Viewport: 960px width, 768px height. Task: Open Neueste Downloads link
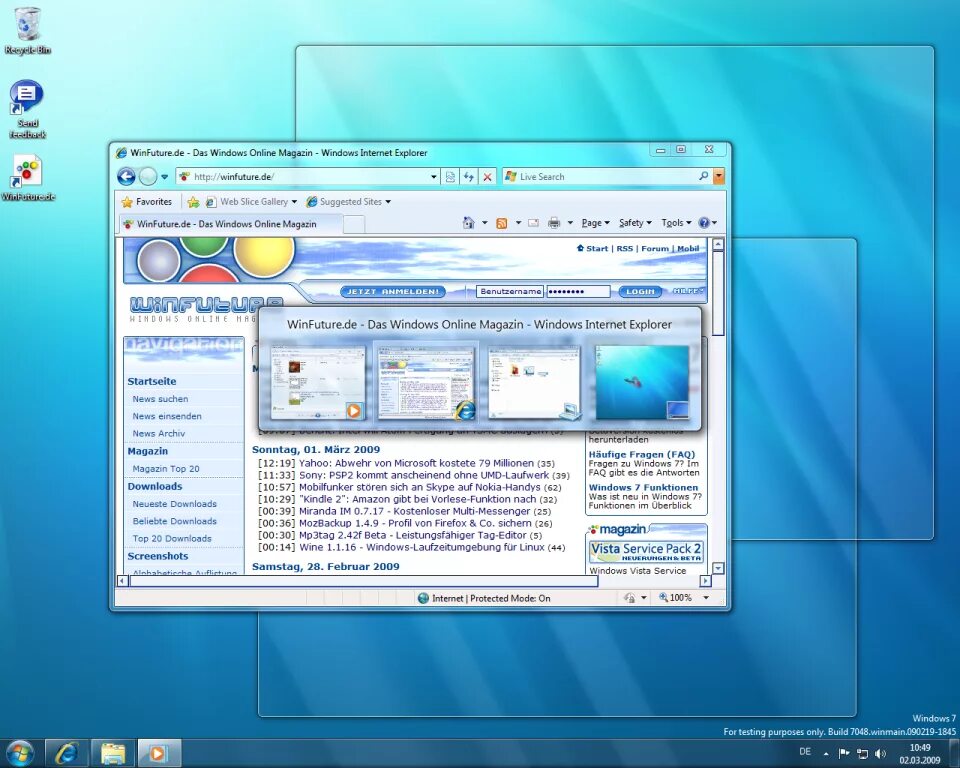point(174,503)
